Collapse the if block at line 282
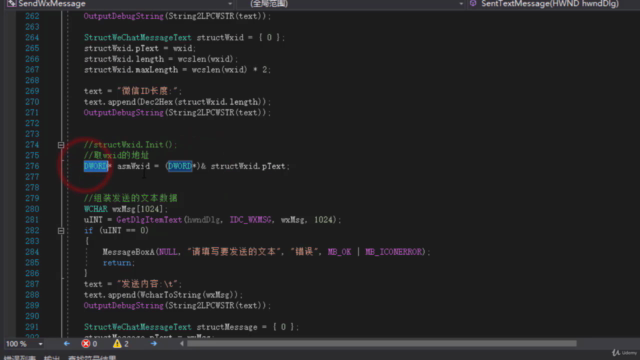Viewport: 640px width, 360px height. 61,231
